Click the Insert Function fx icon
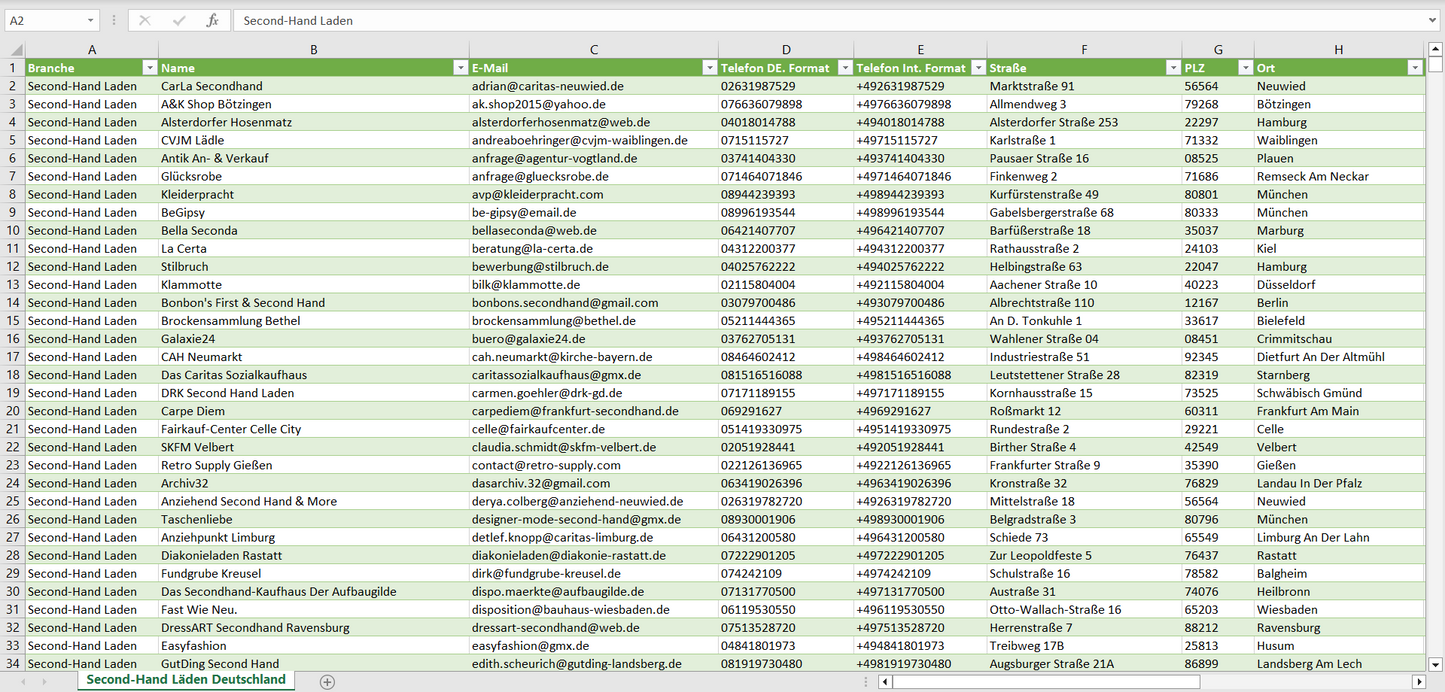1445x692 pixels. point(212,20)
